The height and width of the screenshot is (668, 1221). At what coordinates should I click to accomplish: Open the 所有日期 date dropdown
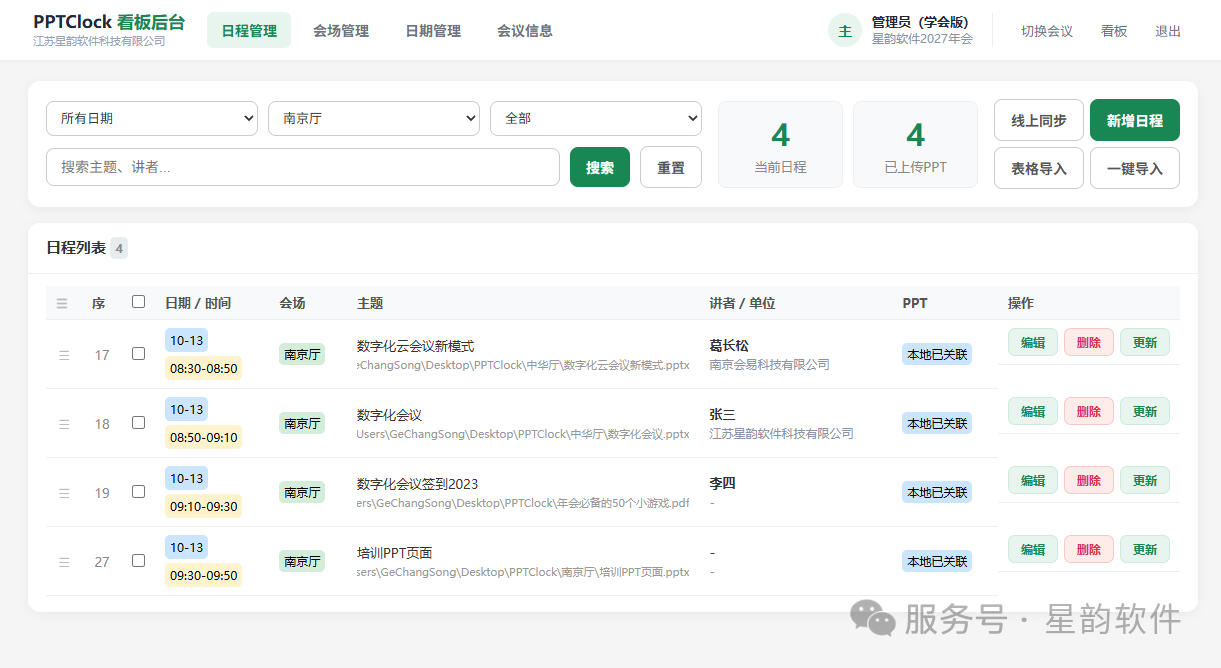click(152, 118)
